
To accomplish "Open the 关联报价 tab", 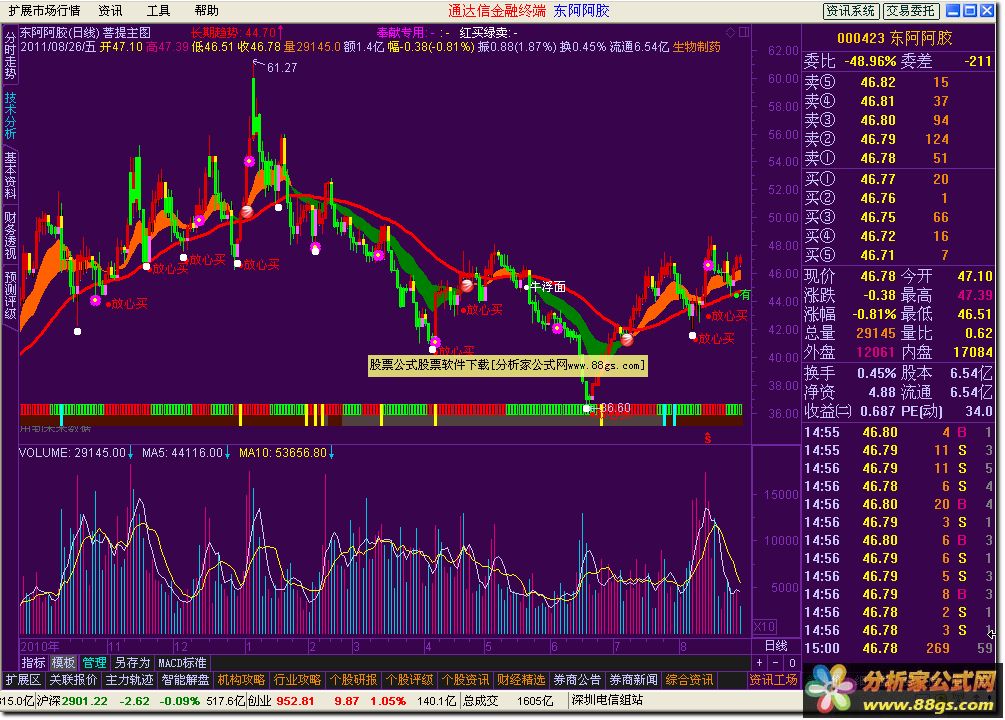I will (74, 680).
